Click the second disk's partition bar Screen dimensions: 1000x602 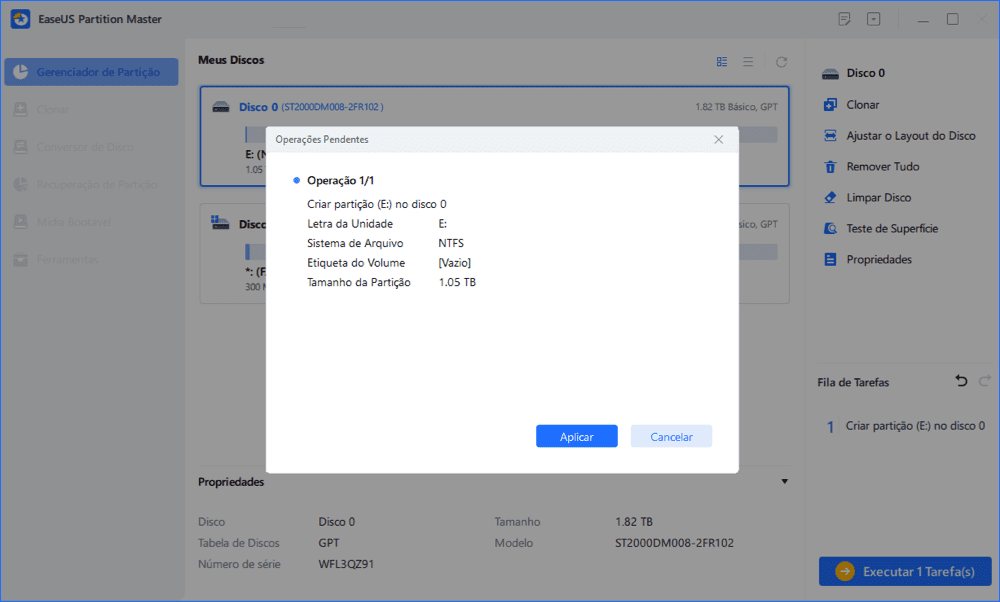(511, 252)
